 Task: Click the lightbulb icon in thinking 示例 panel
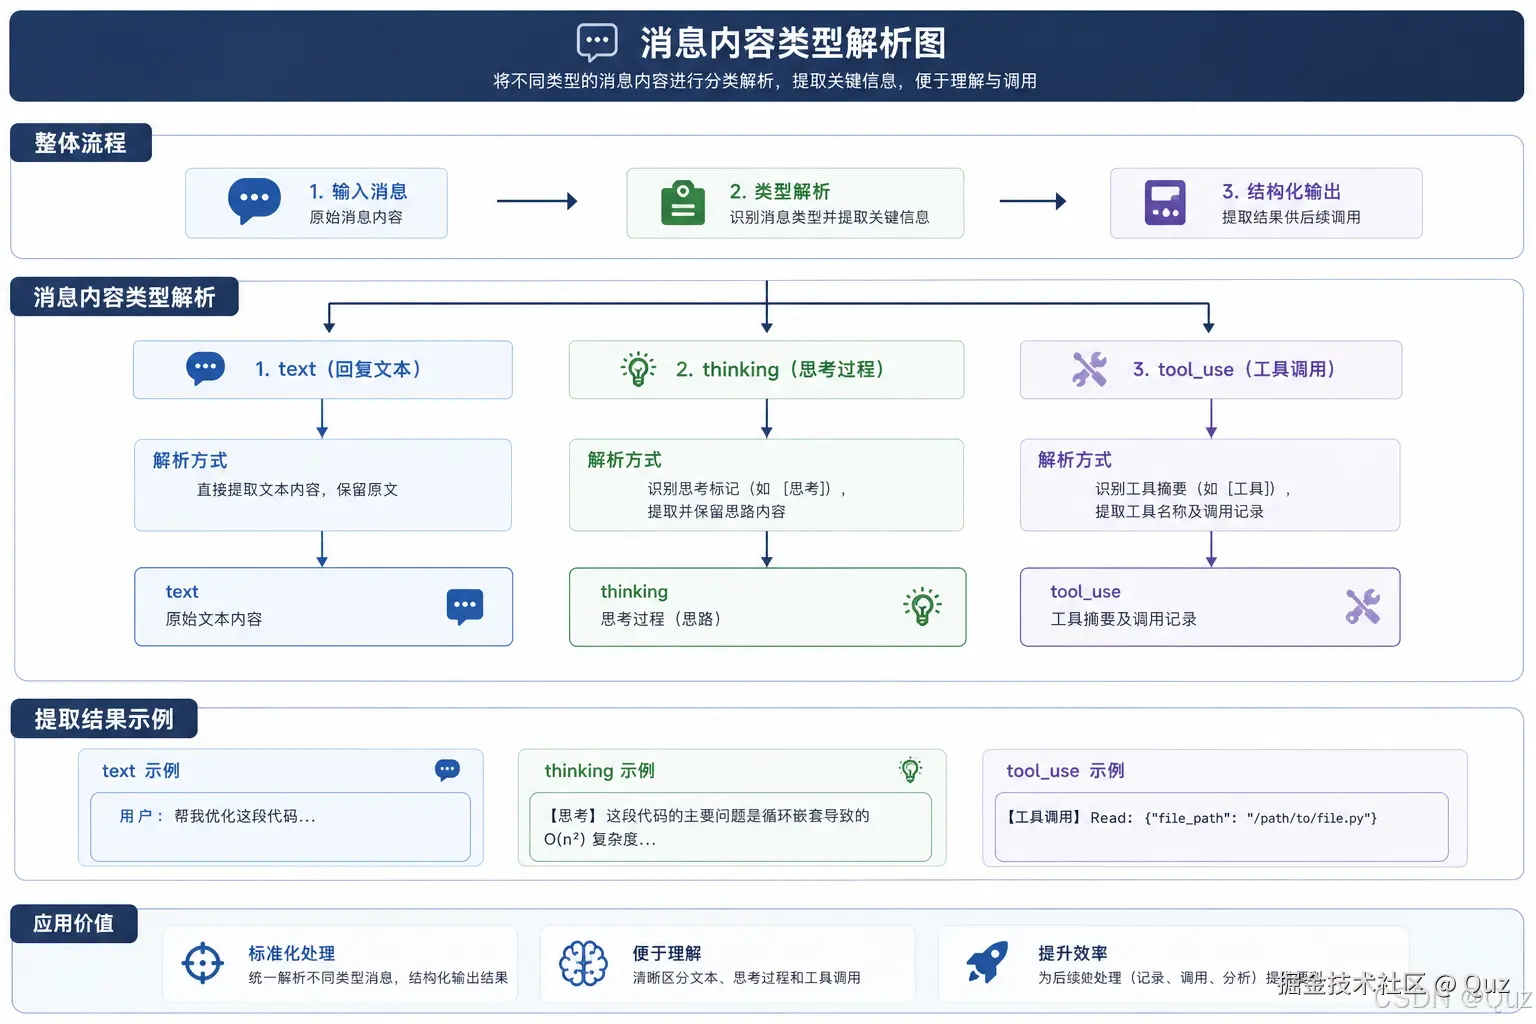(910, 770)
